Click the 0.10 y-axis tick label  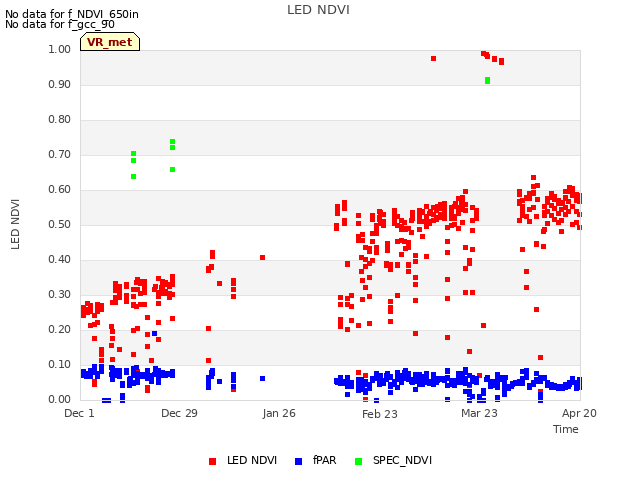(59, 364)
